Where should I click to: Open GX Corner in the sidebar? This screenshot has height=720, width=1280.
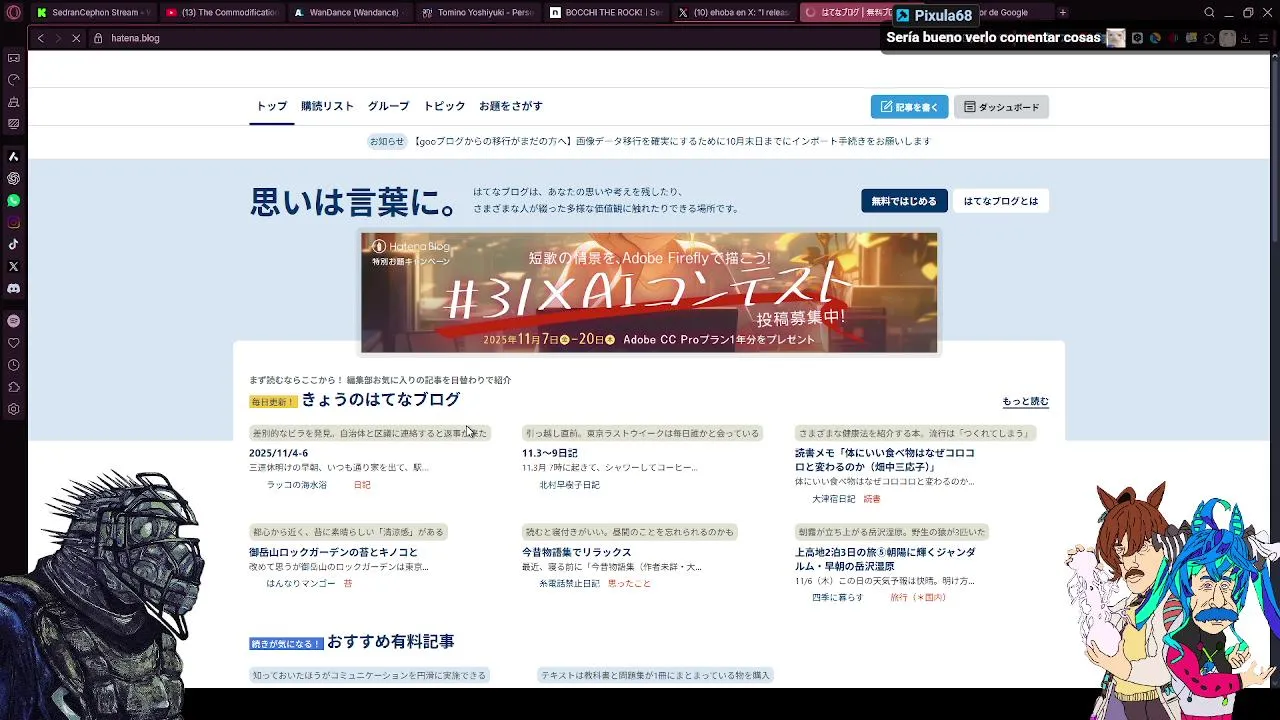13,58
